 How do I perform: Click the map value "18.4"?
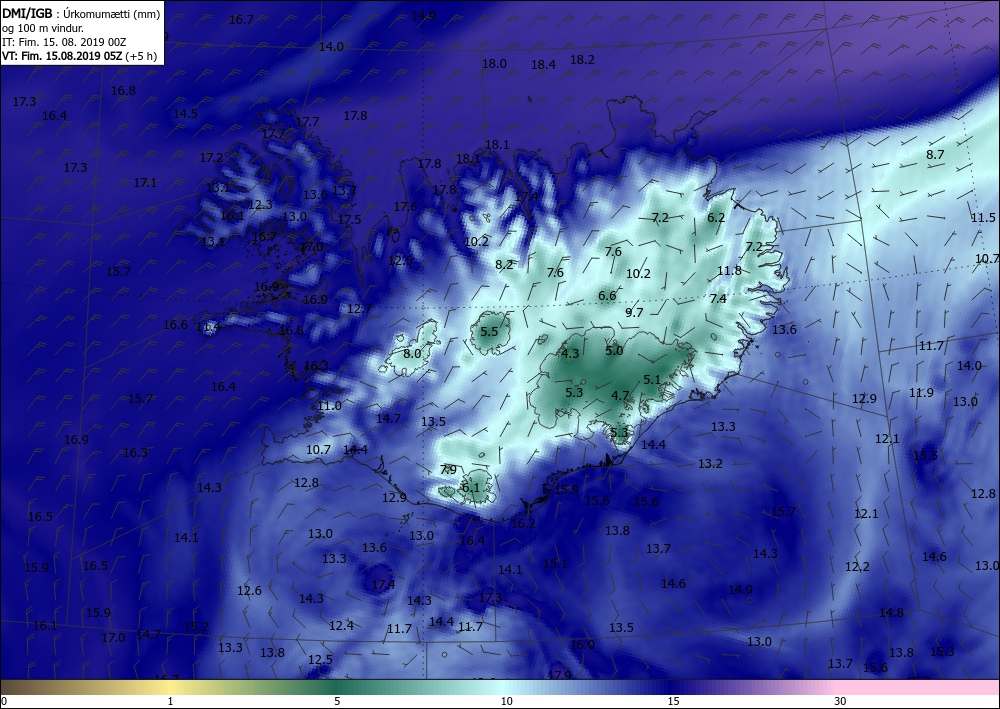click(x=543, y=64)
